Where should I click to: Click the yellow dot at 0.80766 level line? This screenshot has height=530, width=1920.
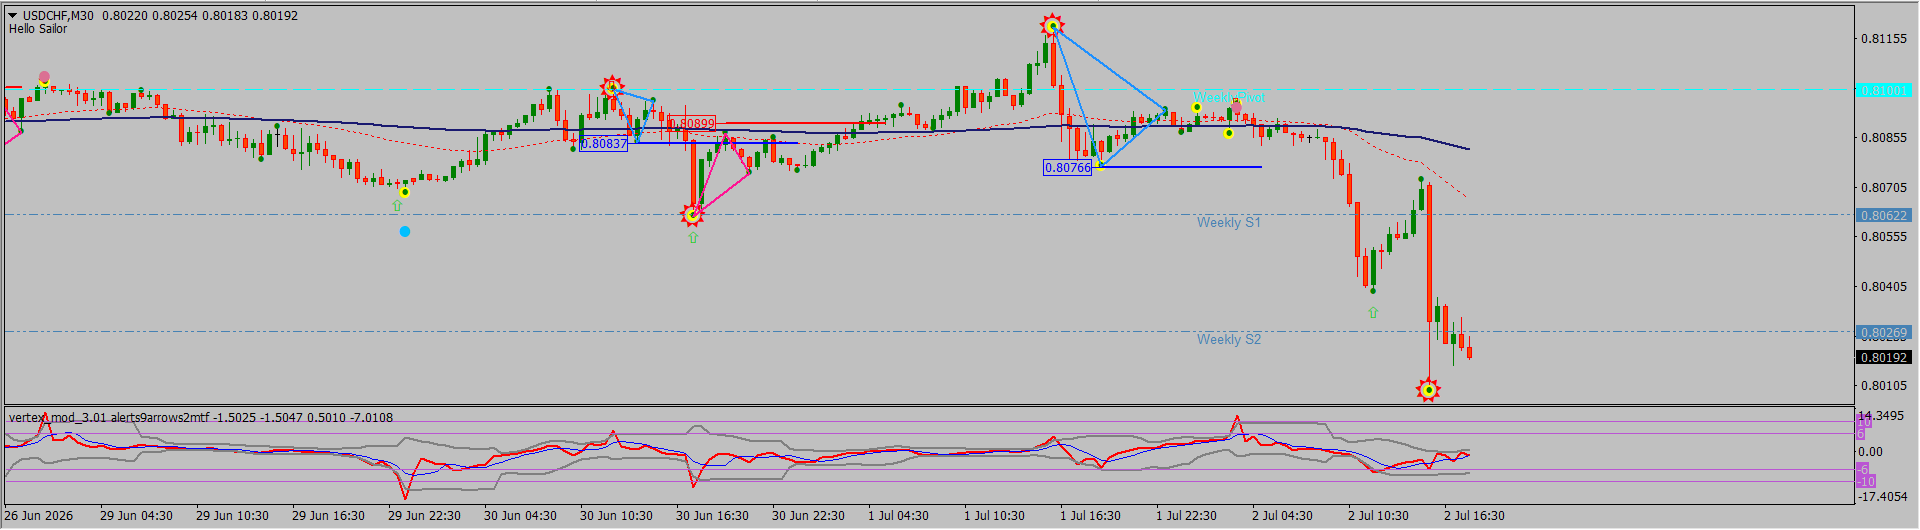pyautogui.click(x=1099, y=165)
